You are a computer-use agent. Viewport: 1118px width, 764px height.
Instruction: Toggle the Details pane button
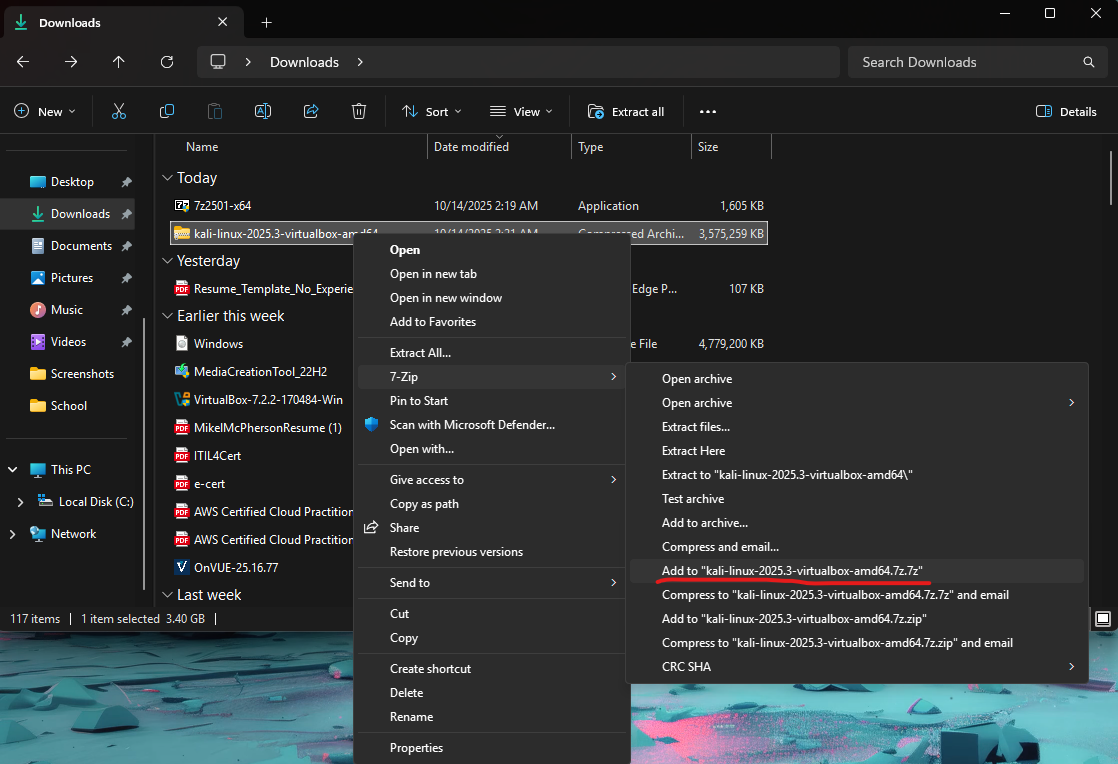coord(1066,111)
